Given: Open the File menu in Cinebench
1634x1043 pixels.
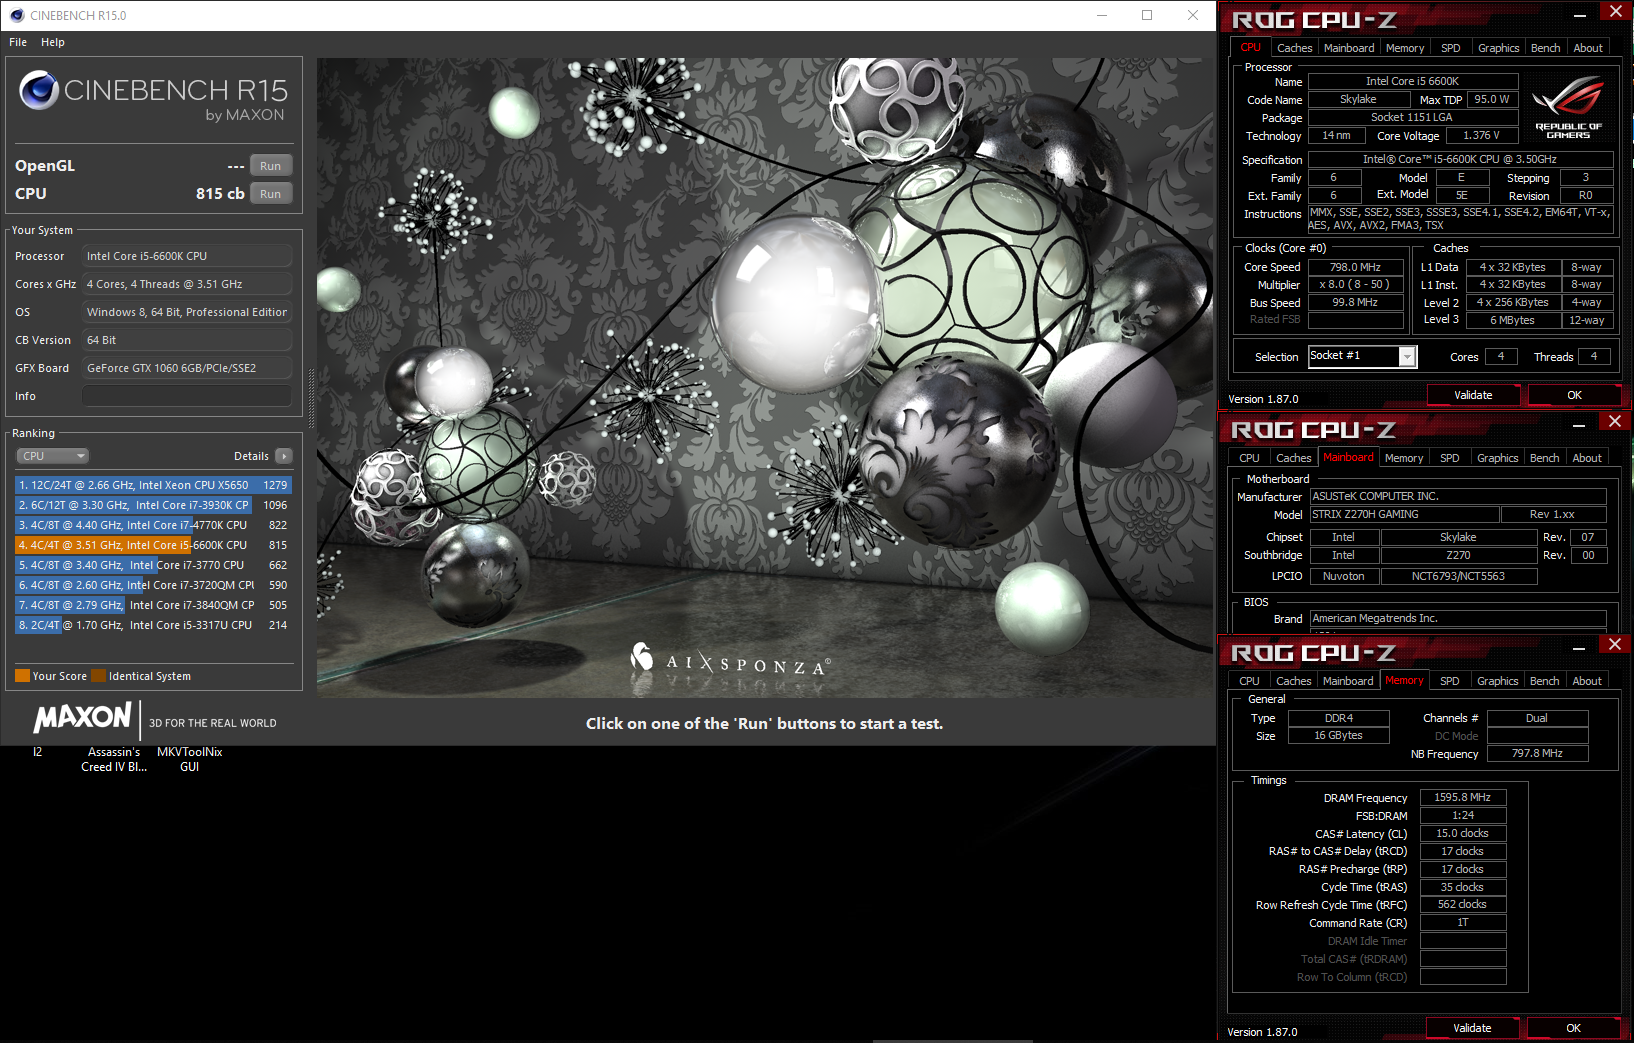Looking at the screenshot, I should [18, 42].
